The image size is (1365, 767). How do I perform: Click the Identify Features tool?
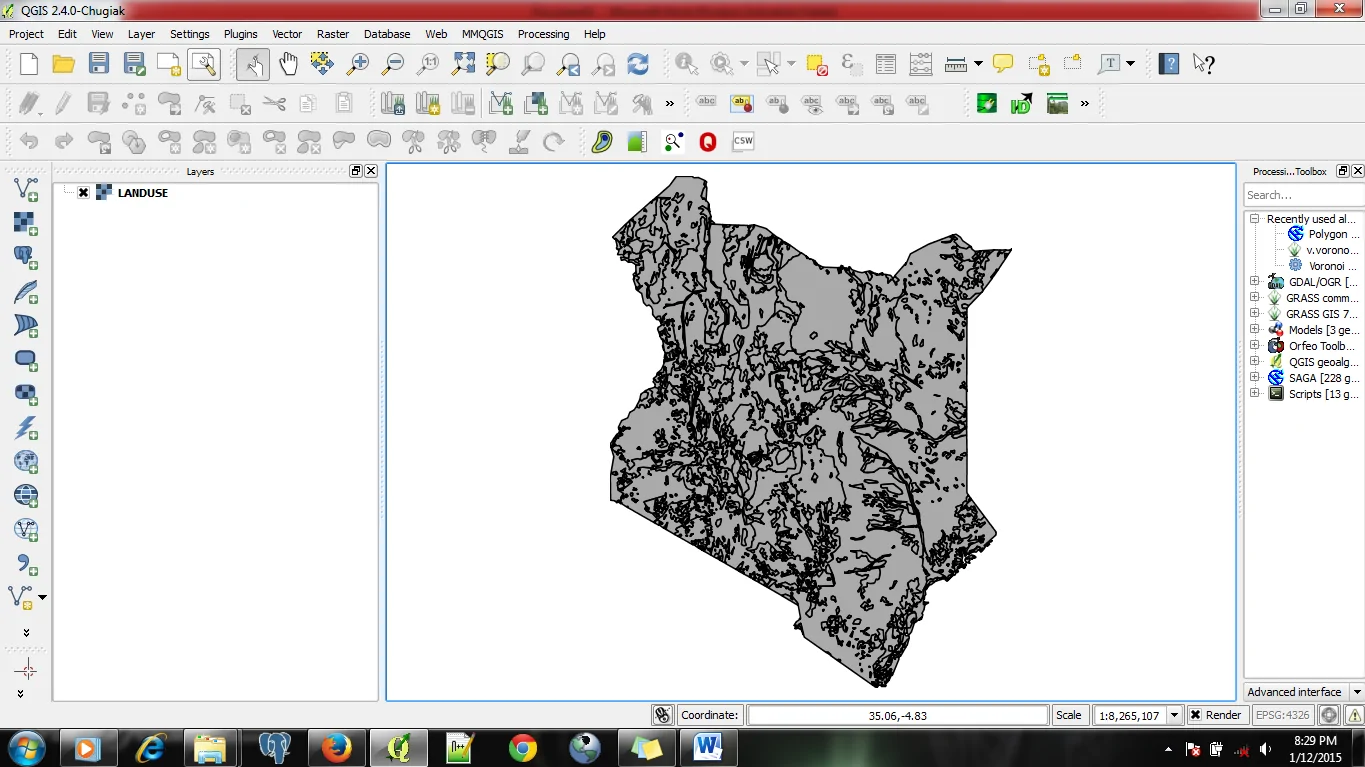tap(686, 64)
